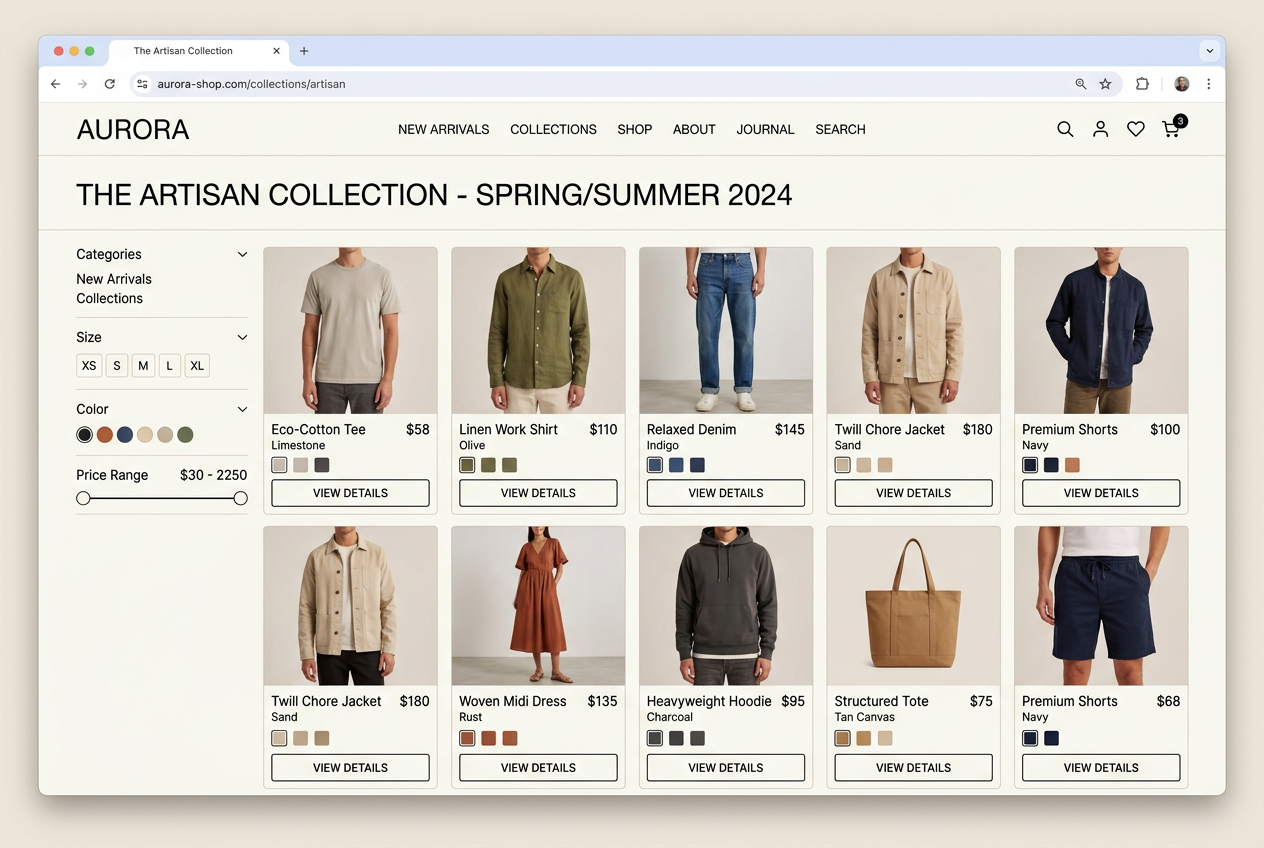This screenshot has width=1264, height=848.
Task: View wishlist via heart icon
Action: [1136, 129]
